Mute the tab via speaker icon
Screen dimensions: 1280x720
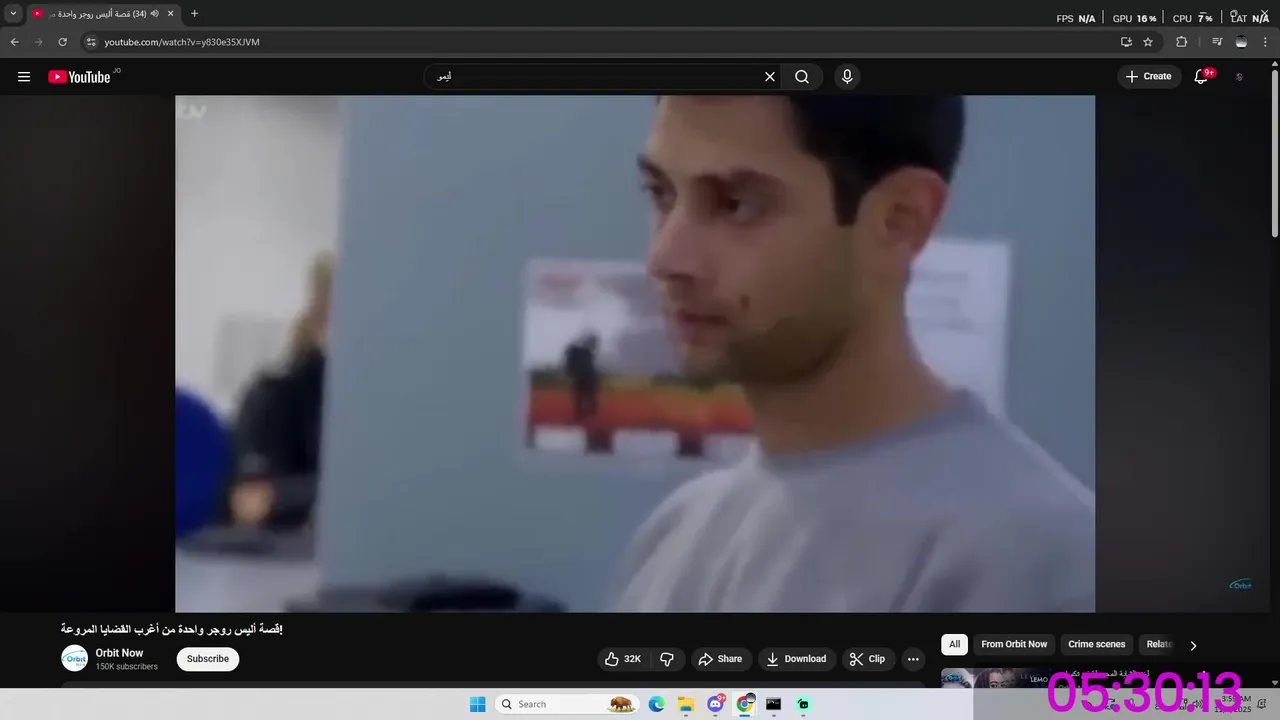tap(154, 14)
